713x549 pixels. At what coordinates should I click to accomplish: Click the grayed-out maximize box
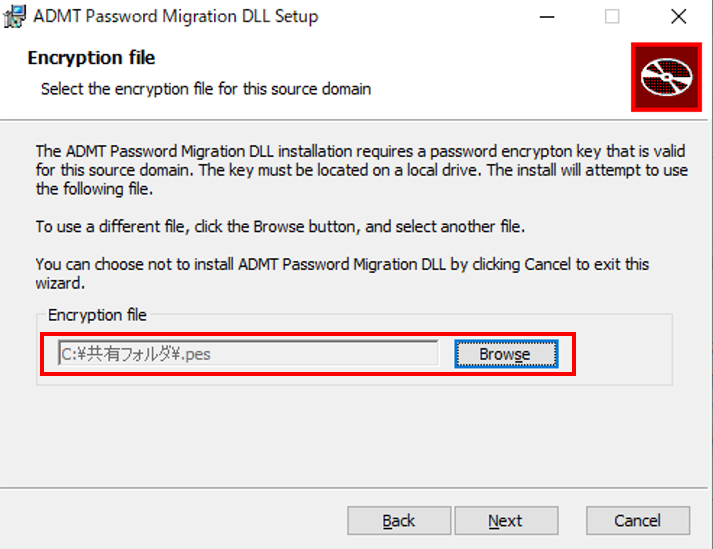click(x=612, y=17)
